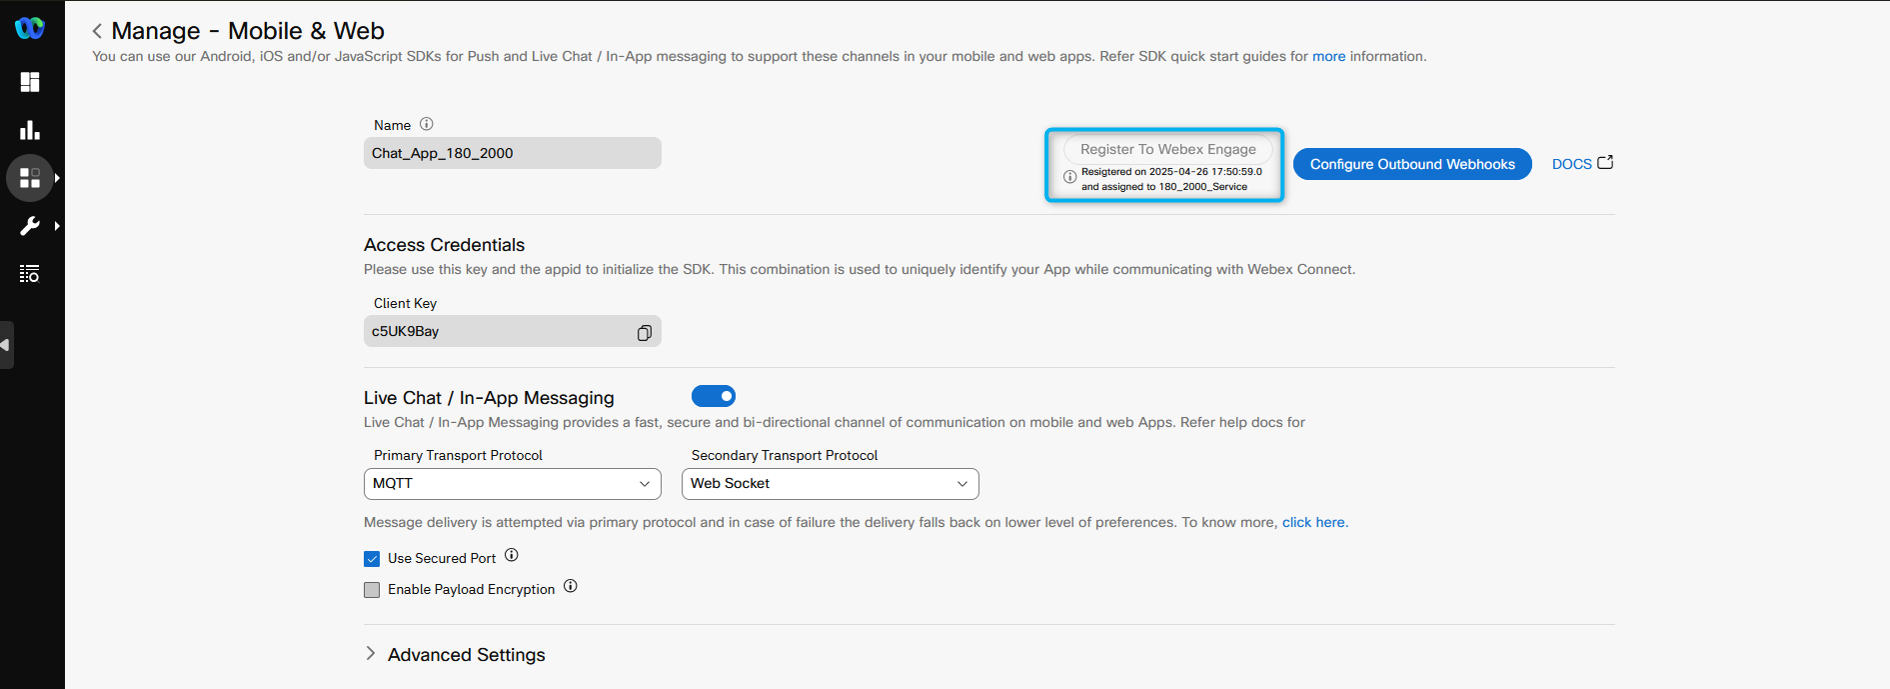Click the back arrow beside Manage title

97,31
